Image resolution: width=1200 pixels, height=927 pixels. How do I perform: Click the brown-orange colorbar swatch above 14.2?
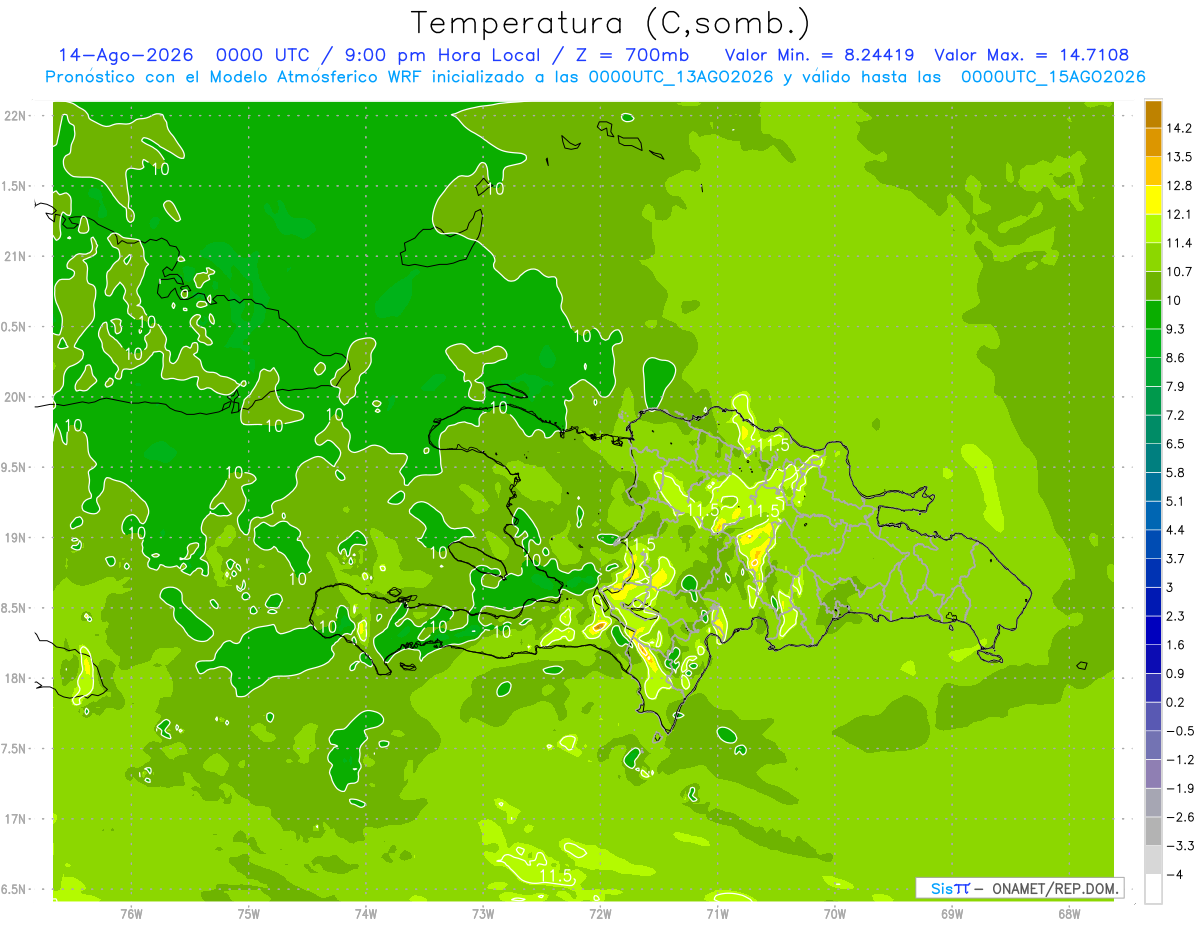(1153, 114)
